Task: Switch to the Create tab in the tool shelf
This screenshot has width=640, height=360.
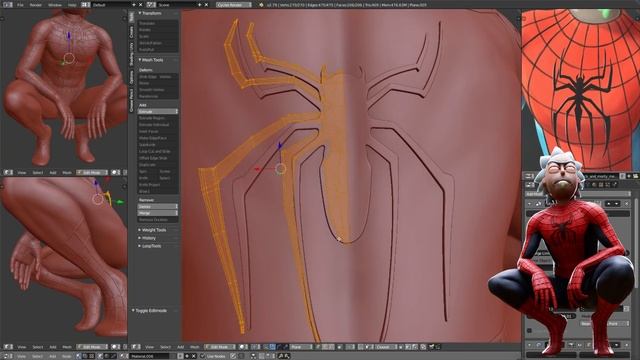Action: 131,32
